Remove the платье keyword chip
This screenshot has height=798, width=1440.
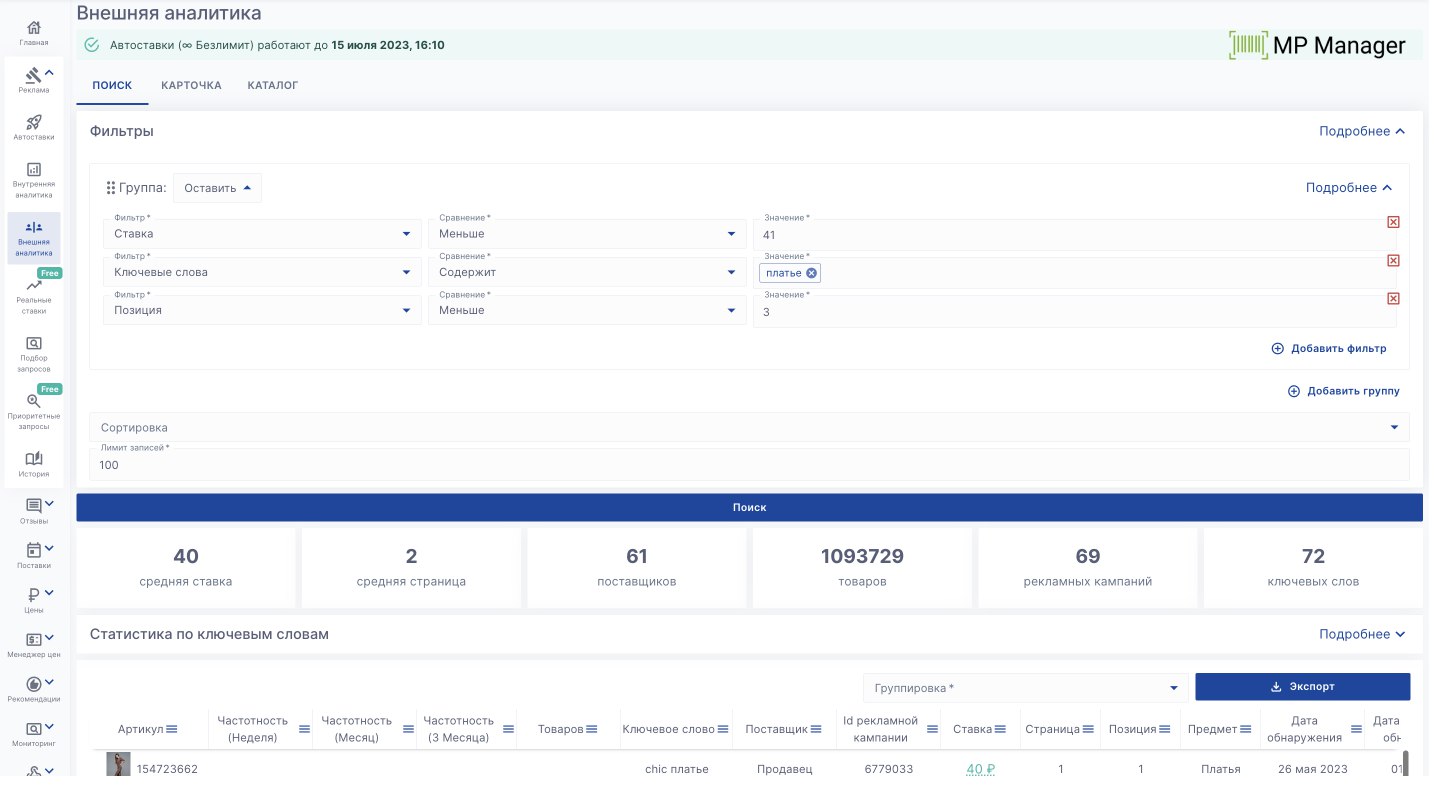(812, 273)
